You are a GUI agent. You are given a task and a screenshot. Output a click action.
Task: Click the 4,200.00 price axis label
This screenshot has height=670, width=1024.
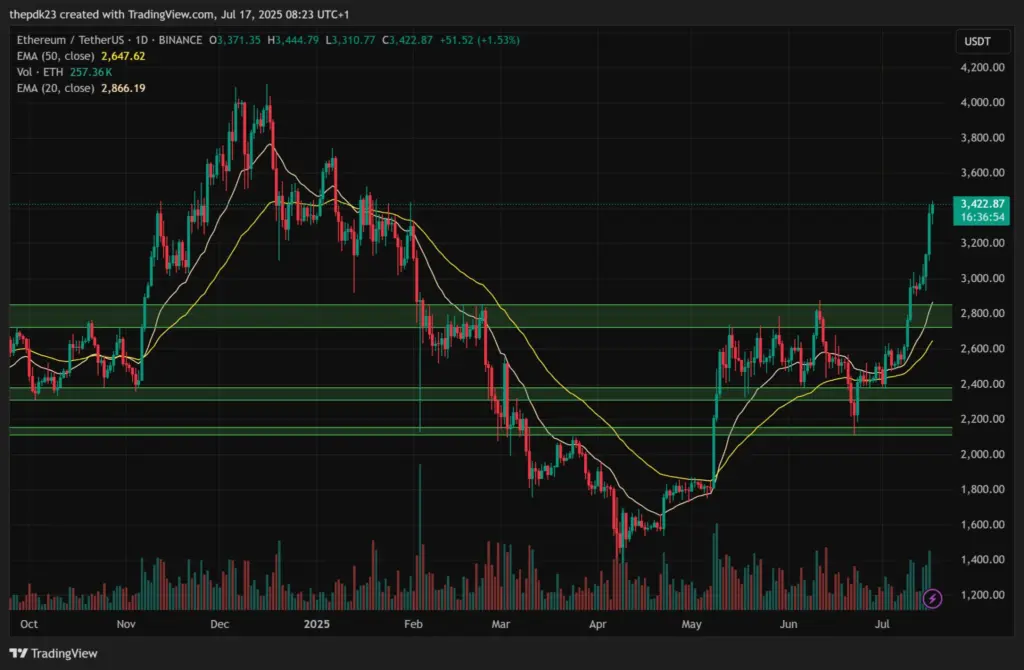pyautogui.click(x=981, y=68)
